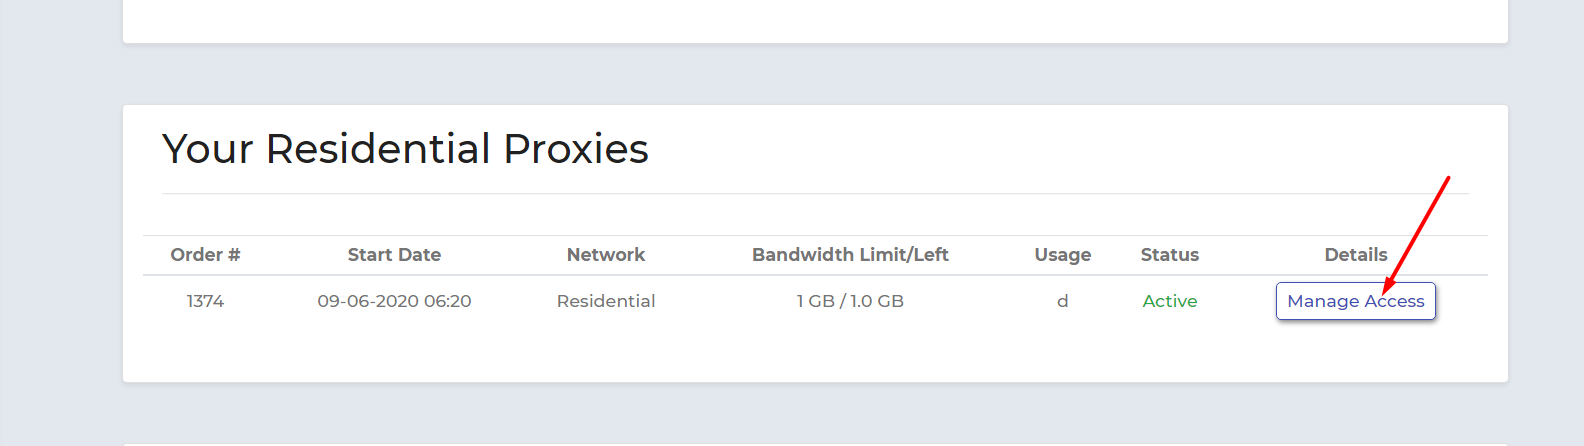
Task: Click the Start Date column header
Action: tap(394, 255)
